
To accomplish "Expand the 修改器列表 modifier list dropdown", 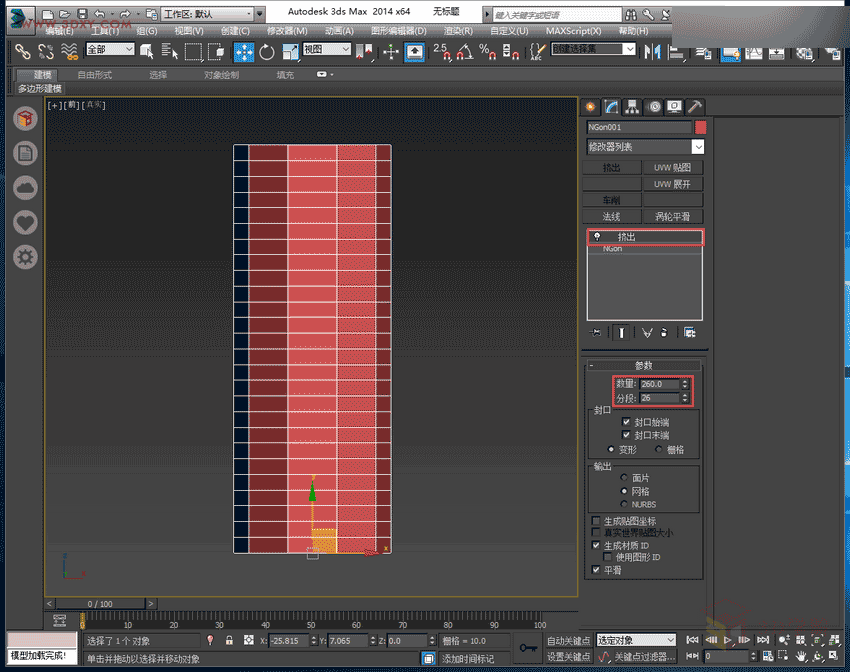I will [x=697, y=147].
